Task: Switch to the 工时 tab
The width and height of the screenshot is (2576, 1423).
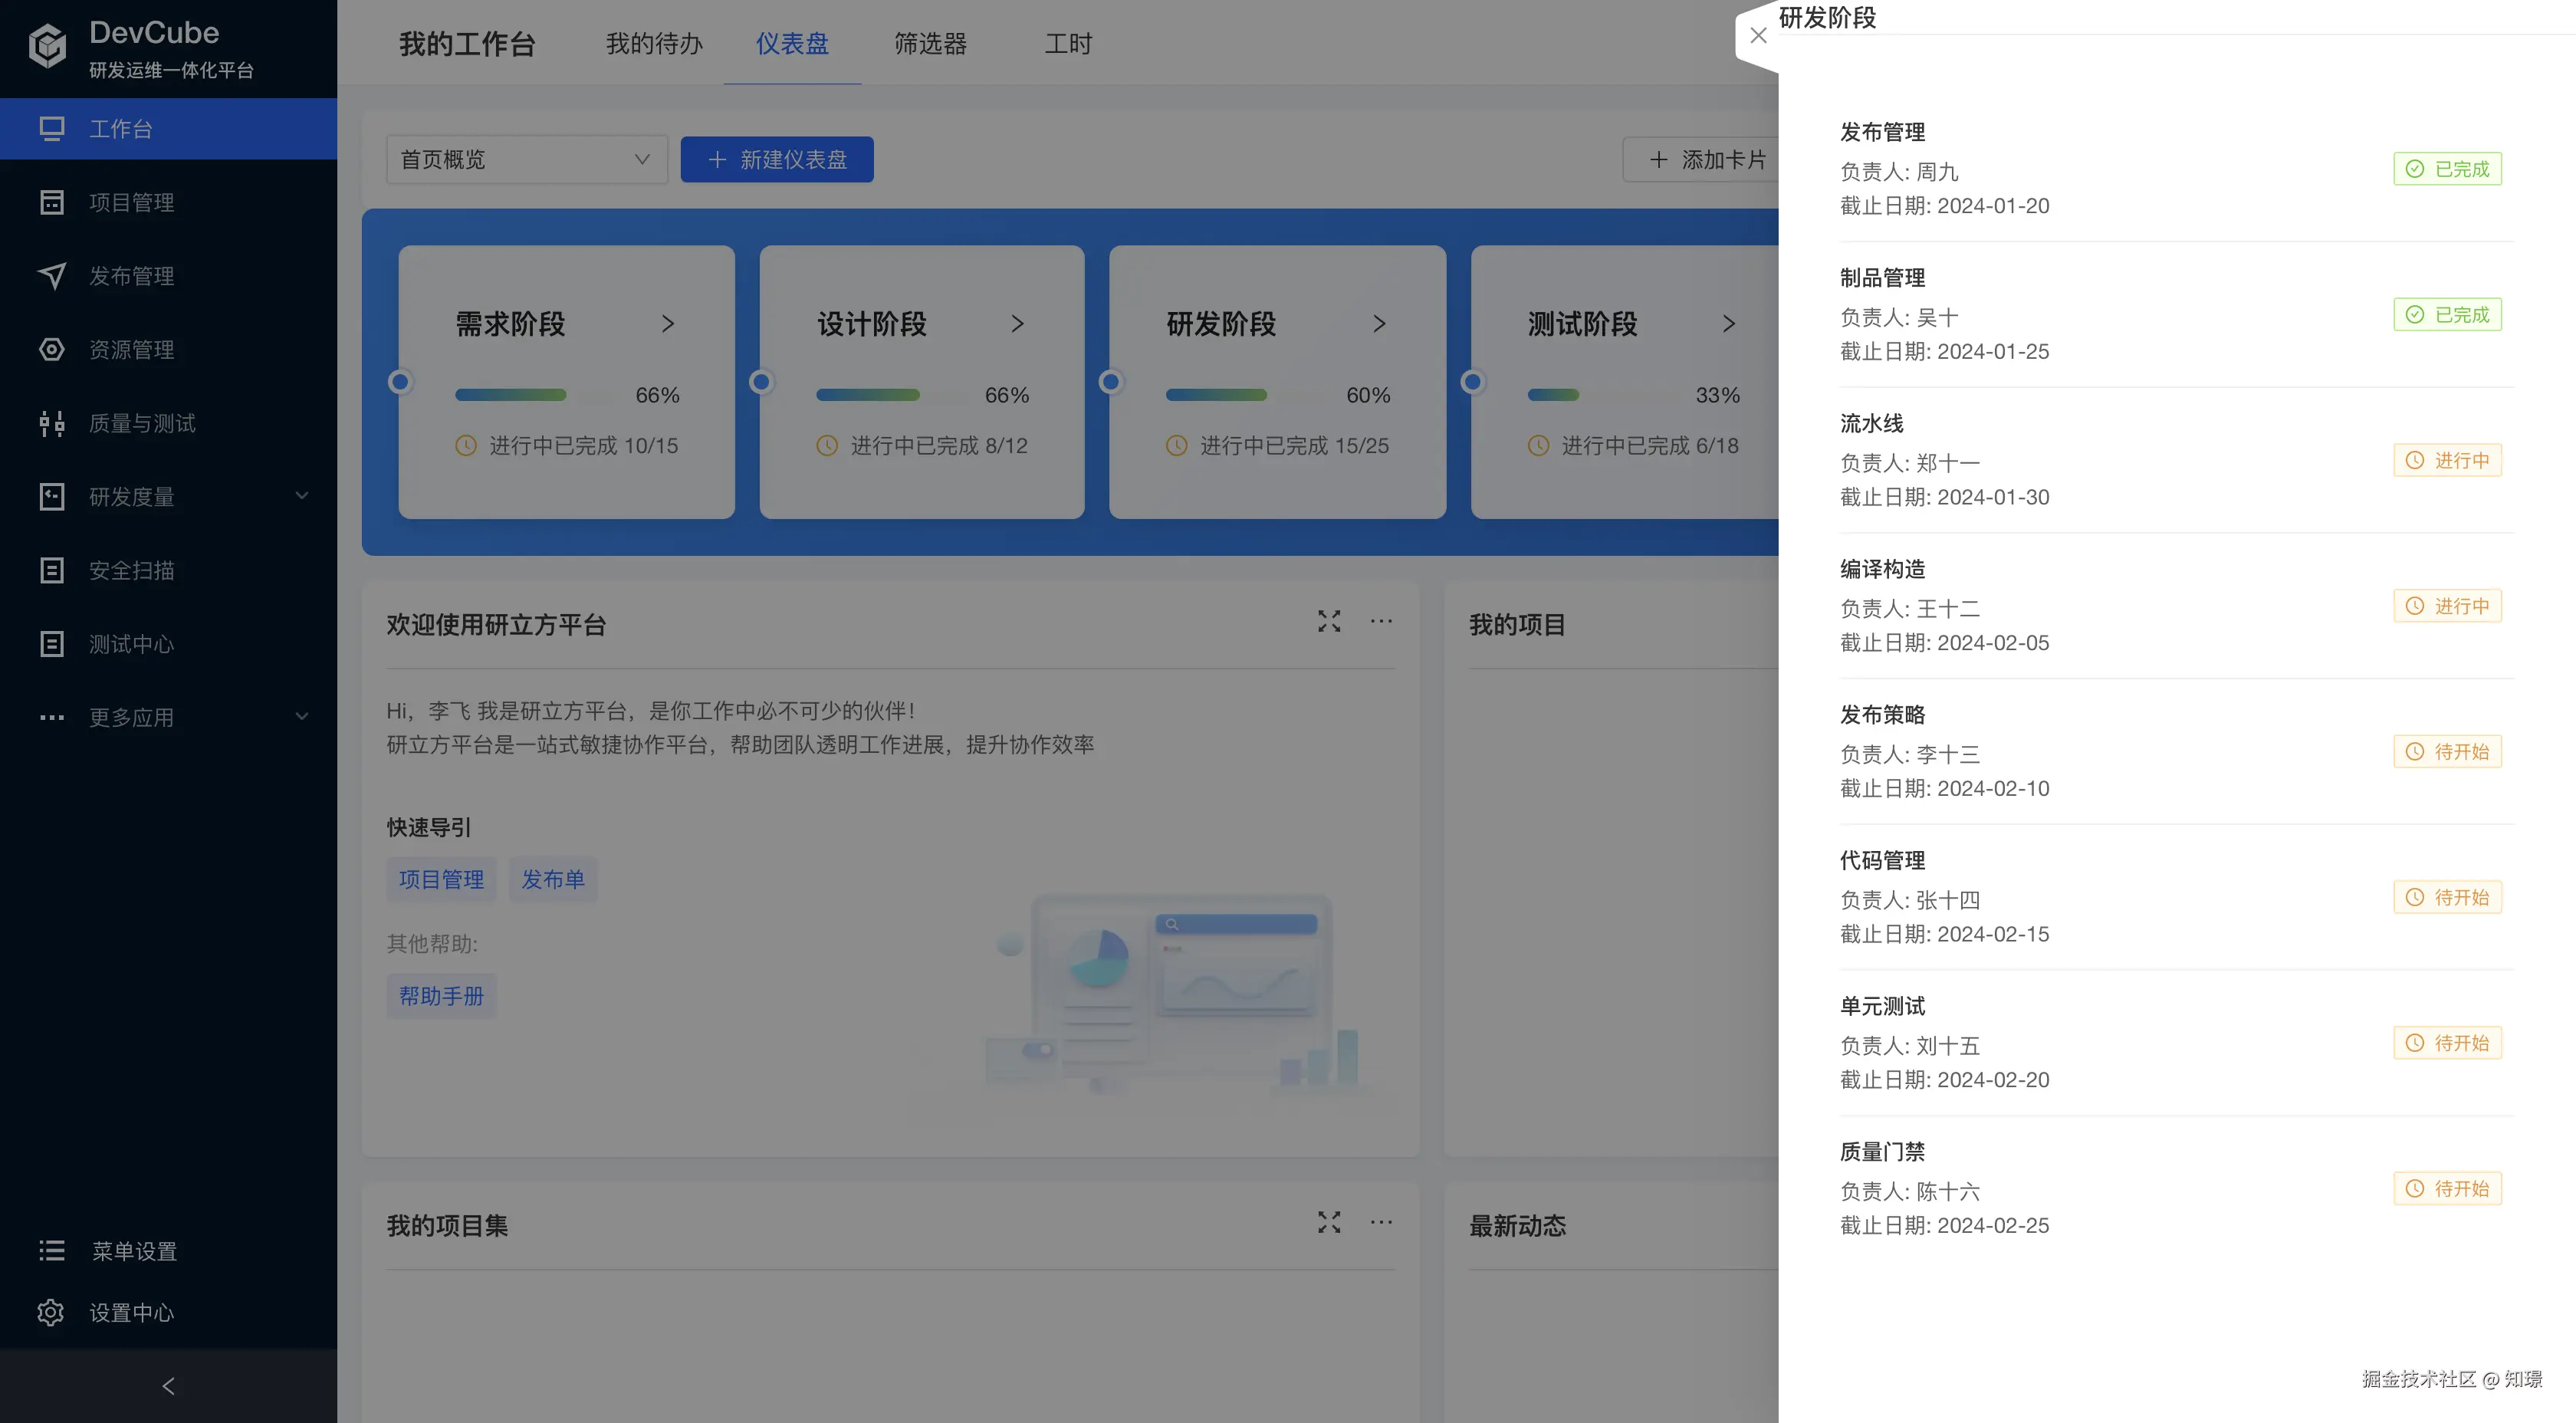Action: click(1067, 44)
